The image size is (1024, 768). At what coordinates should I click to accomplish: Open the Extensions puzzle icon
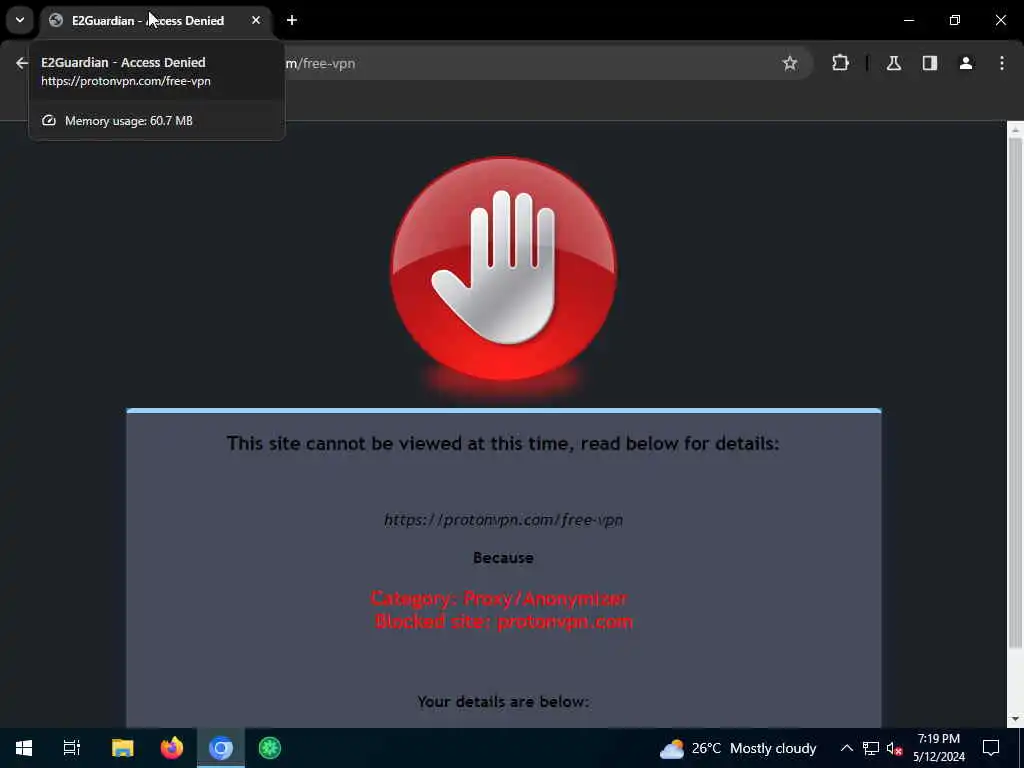(x=840, y=63)
